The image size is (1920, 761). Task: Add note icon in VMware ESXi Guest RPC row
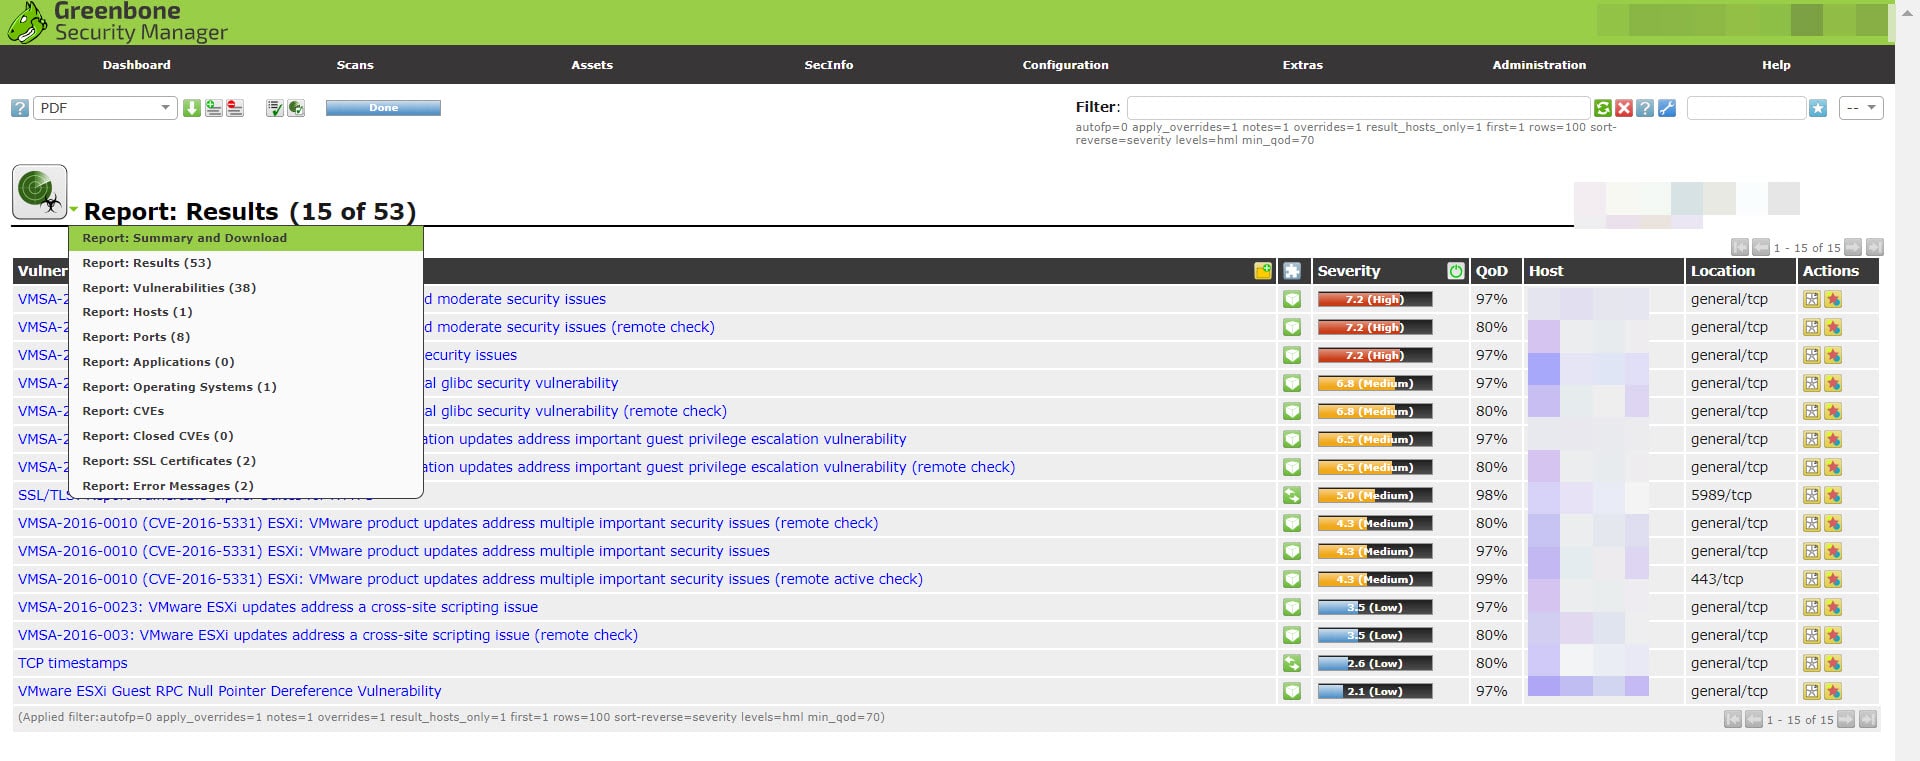click(x=1811, y=691)
